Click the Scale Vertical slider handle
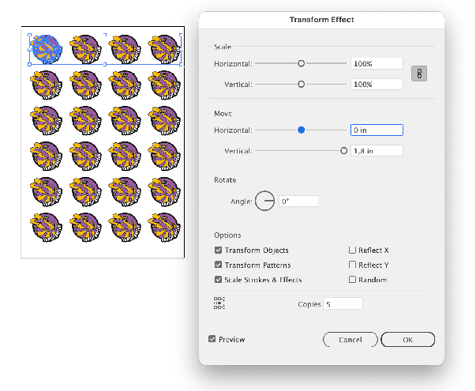This screenshot has width=475, height=391. (301, 84)
